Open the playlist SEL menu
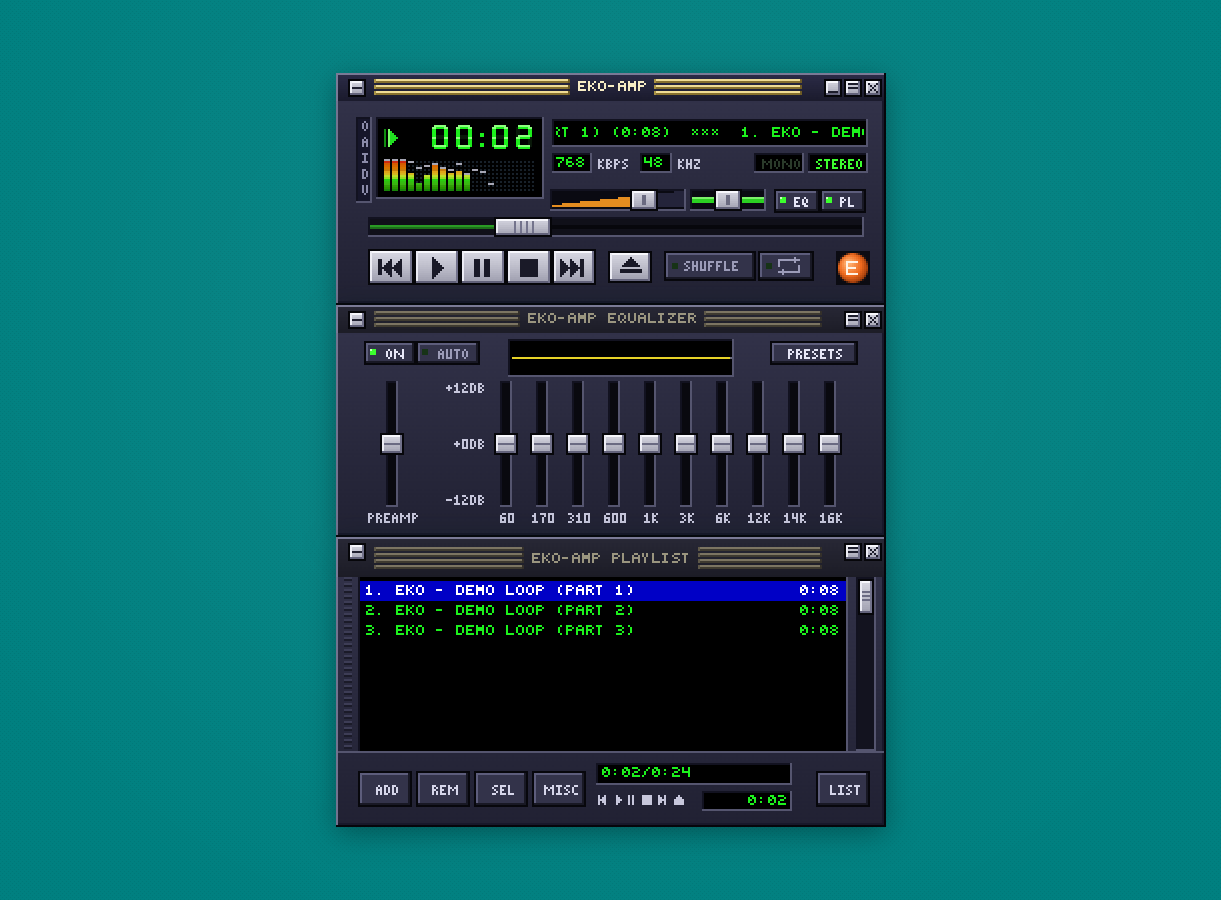1221x900 pixels. [x=502, y=789]
